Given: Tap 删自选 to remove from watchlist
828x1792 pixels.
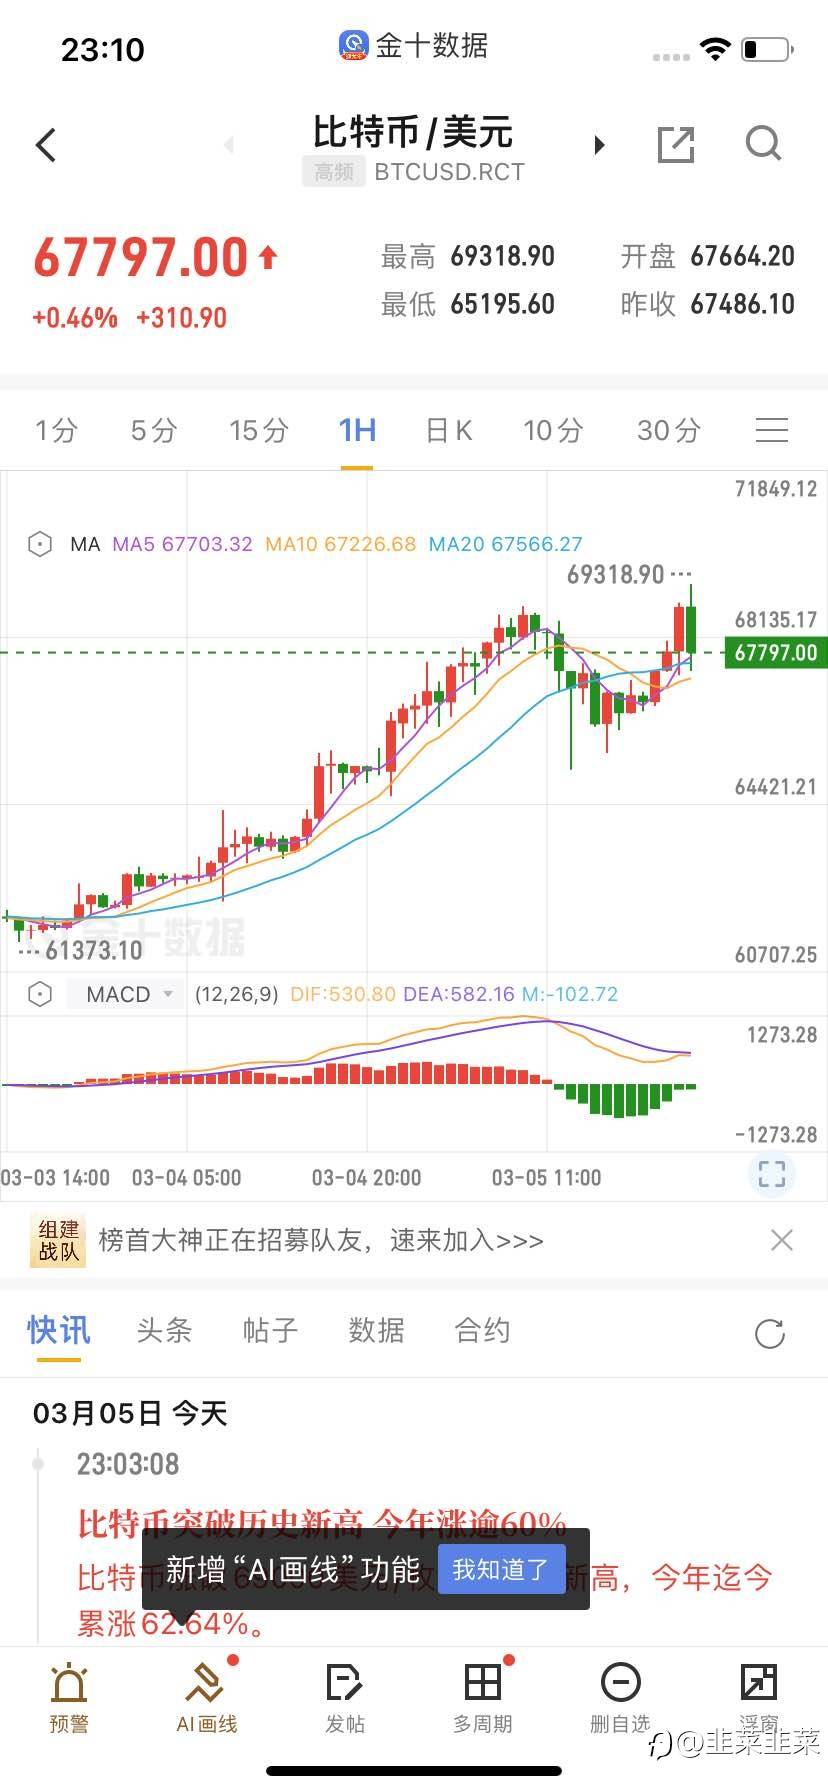Looking at the screenshot, I should (x=620, y=1696).
